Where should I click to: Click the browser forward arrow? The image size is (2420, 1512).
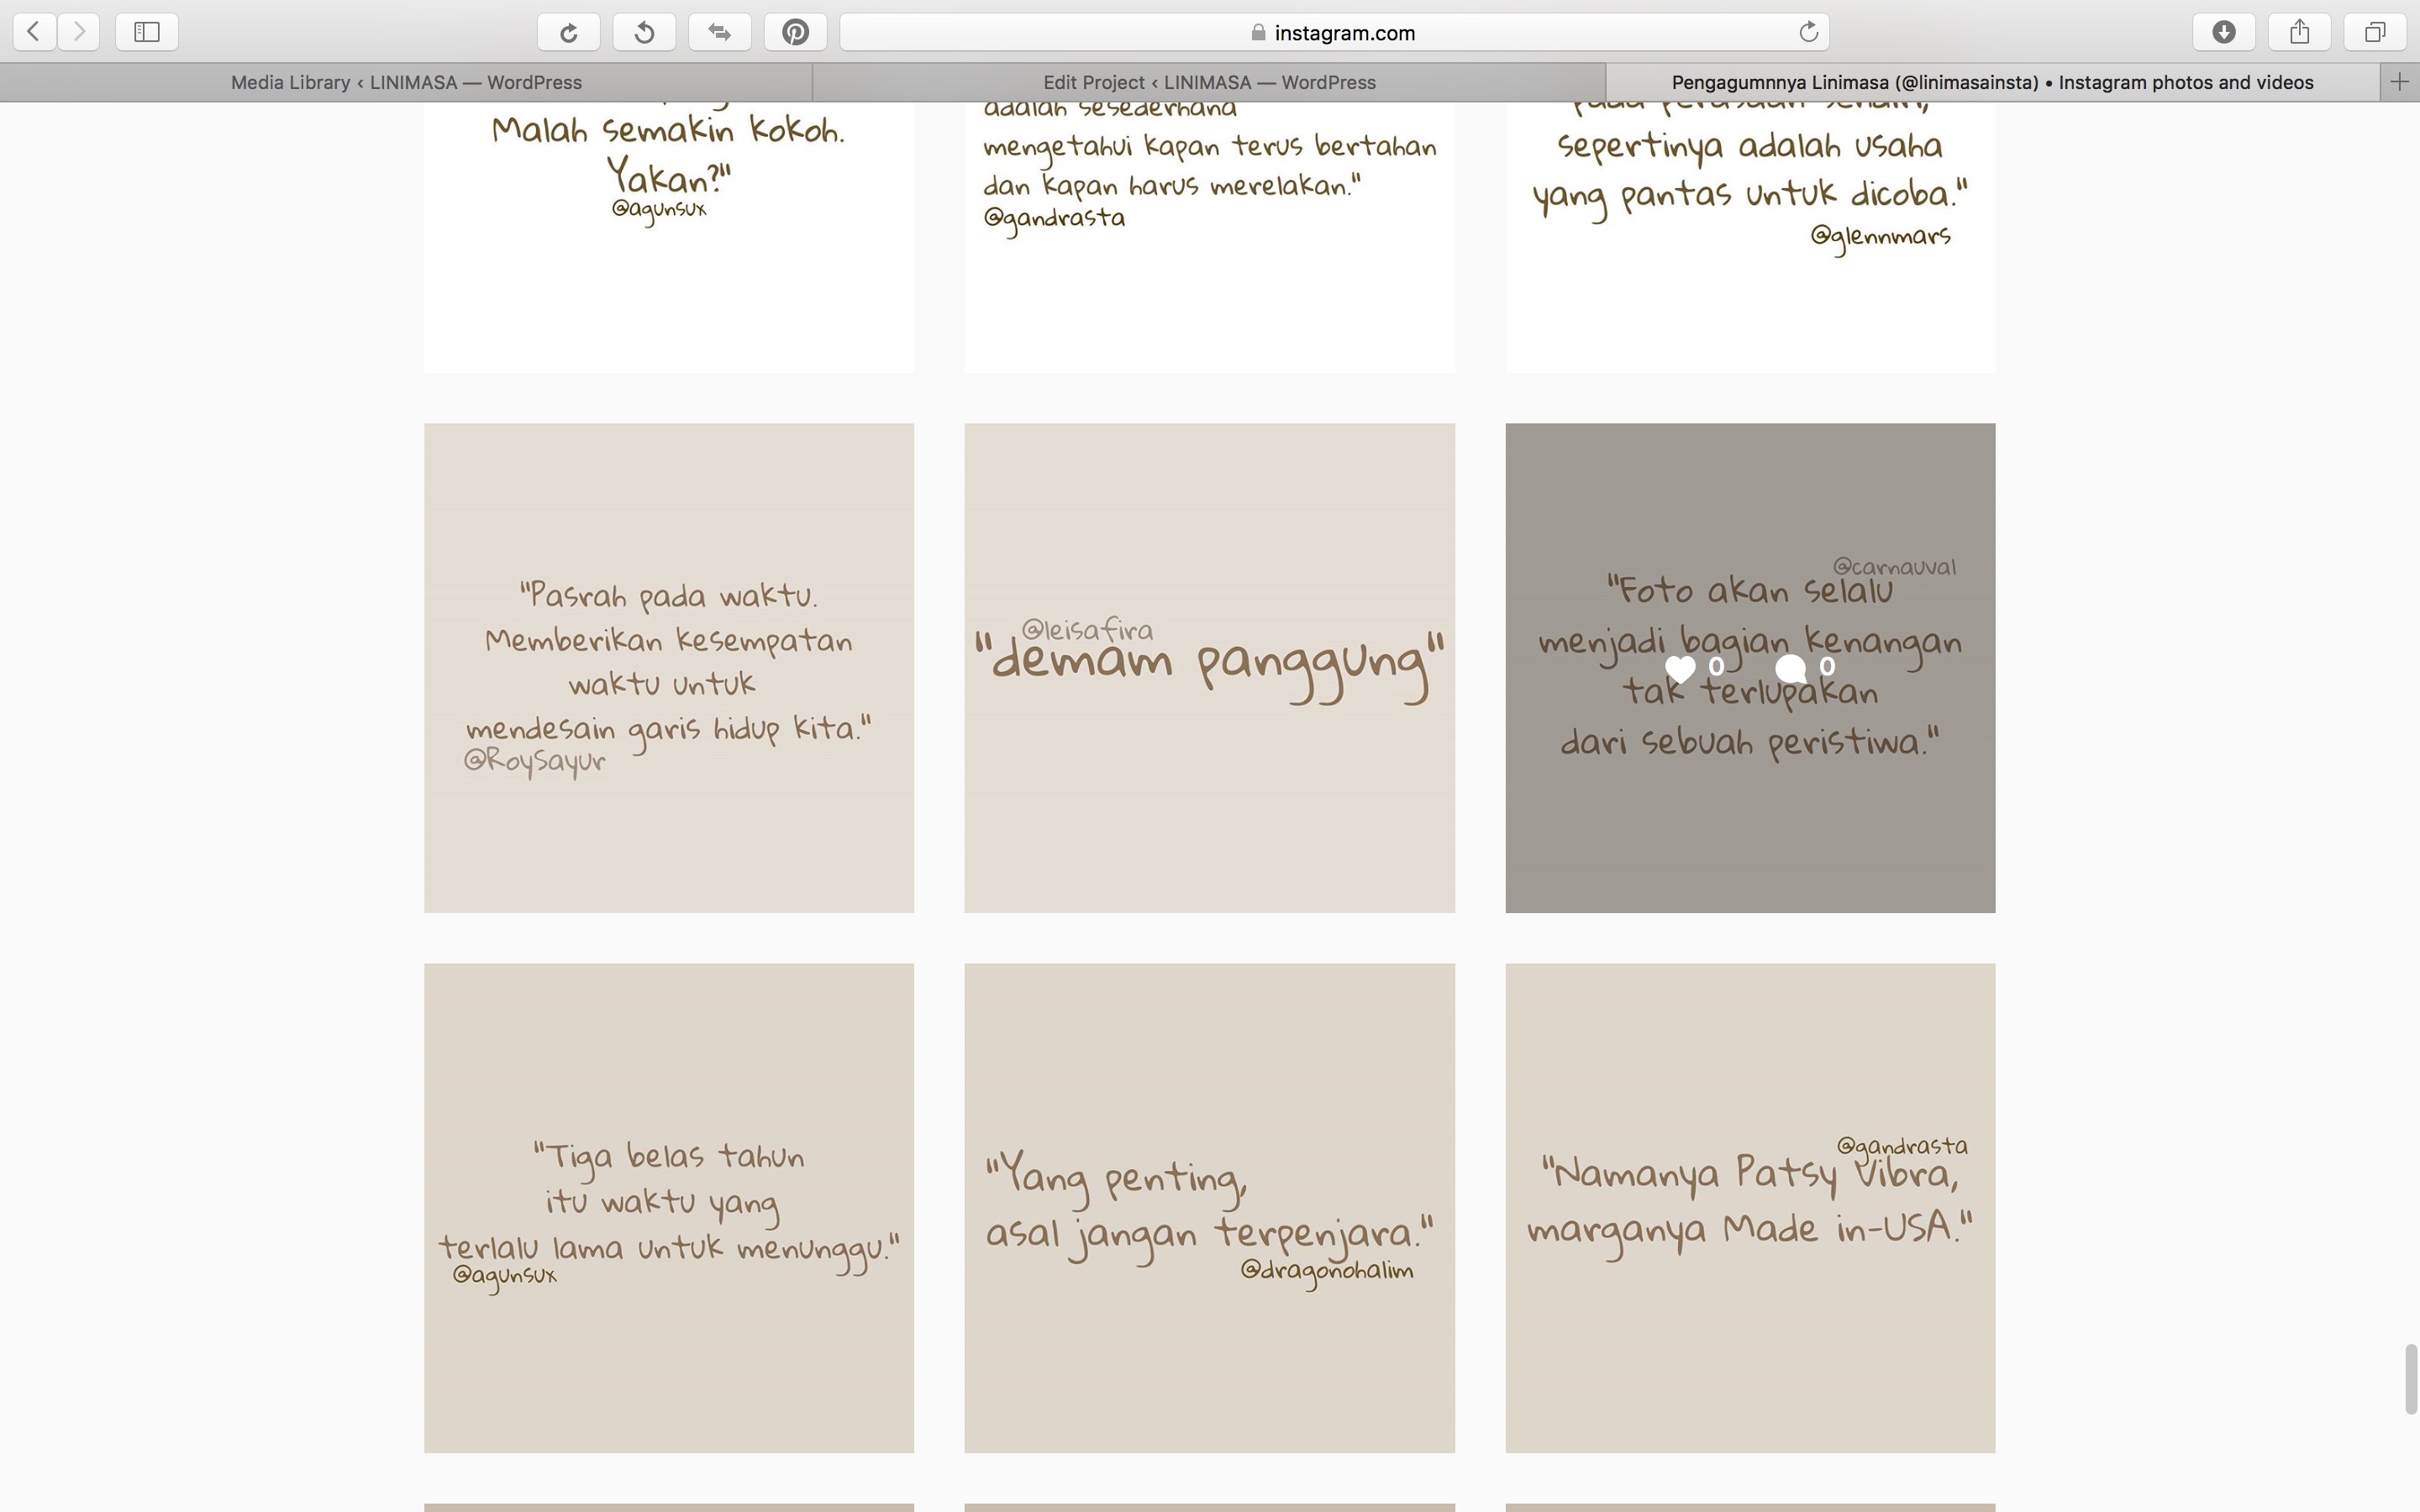tap(79, 32)
